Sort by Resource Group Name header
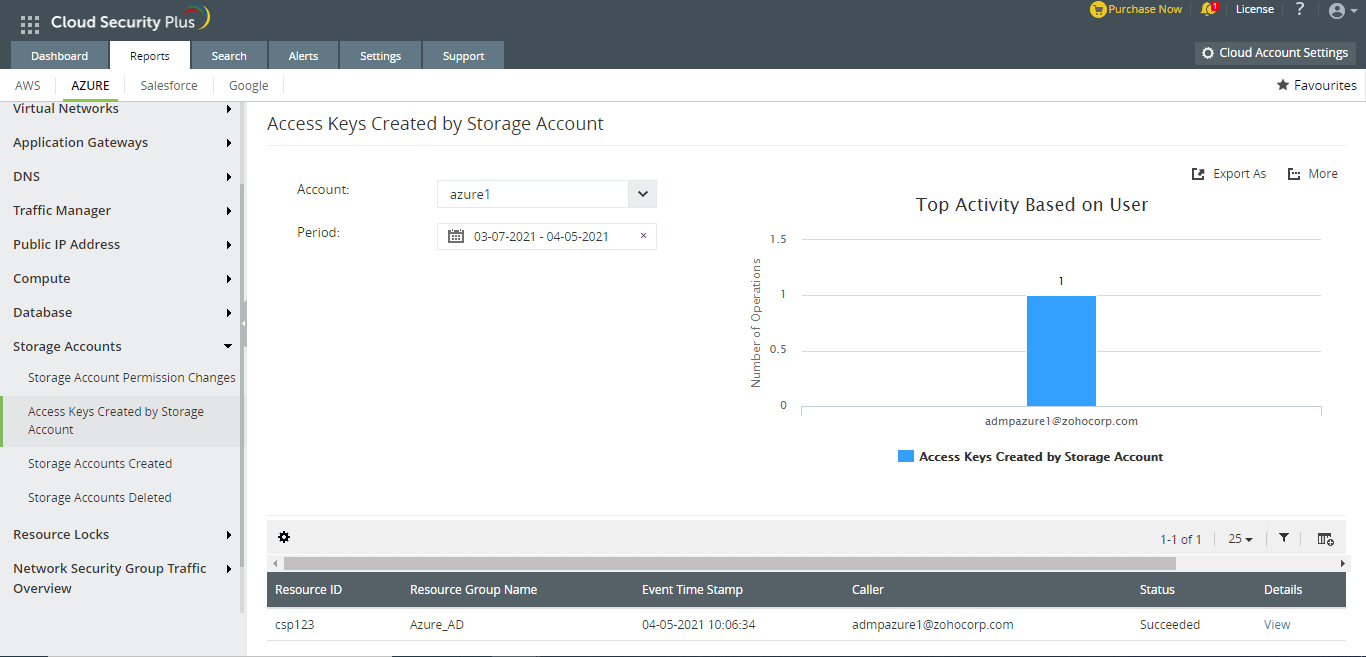 coord(473,589)
